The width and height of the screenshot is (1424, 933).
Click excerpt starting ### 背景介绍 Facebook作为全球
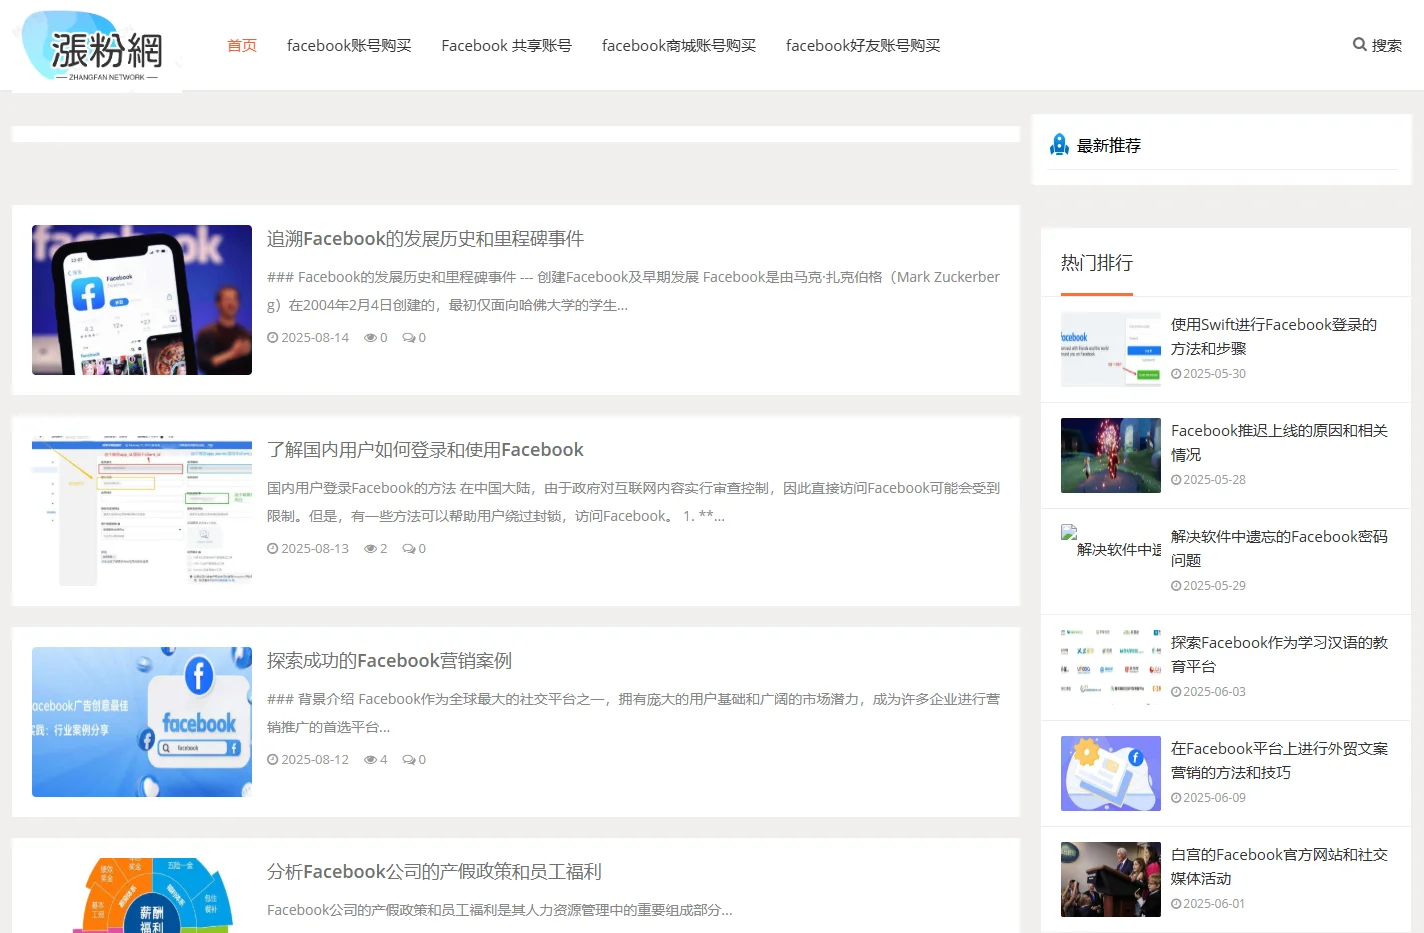click(634, 713)
